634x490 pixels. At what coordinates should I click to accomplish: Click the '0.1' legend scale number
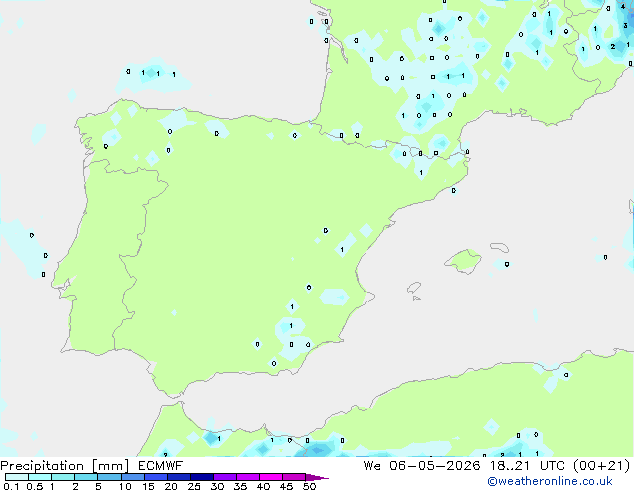(11, 486)
